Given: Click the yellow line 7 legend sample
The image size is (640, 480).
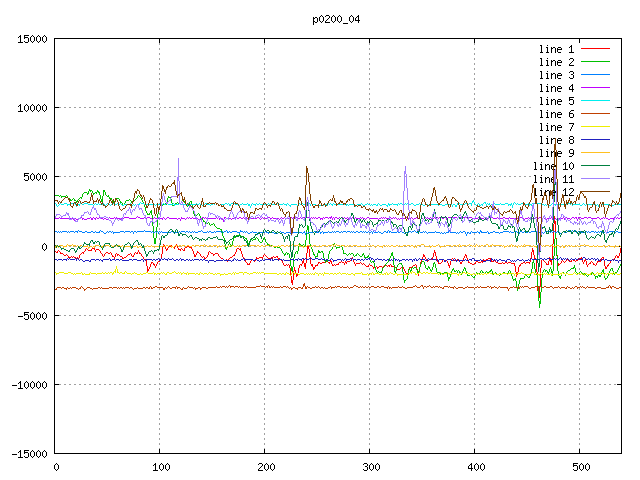Looking at the screenshot, I should 595,127.
